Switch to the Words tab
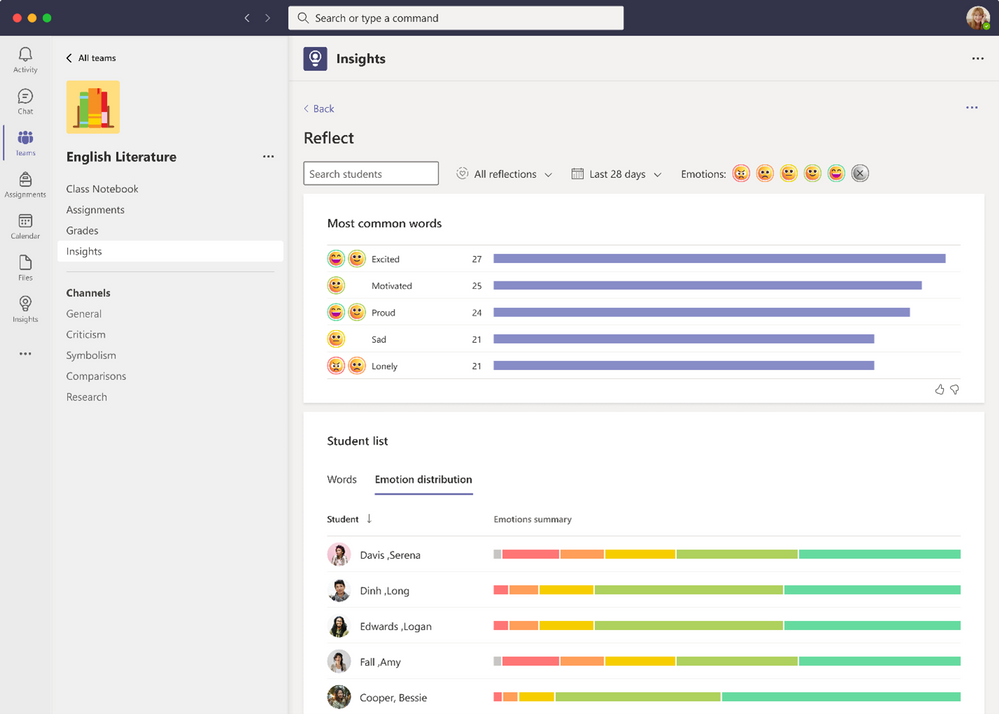 pyautogui.click(x=342, y=480)
